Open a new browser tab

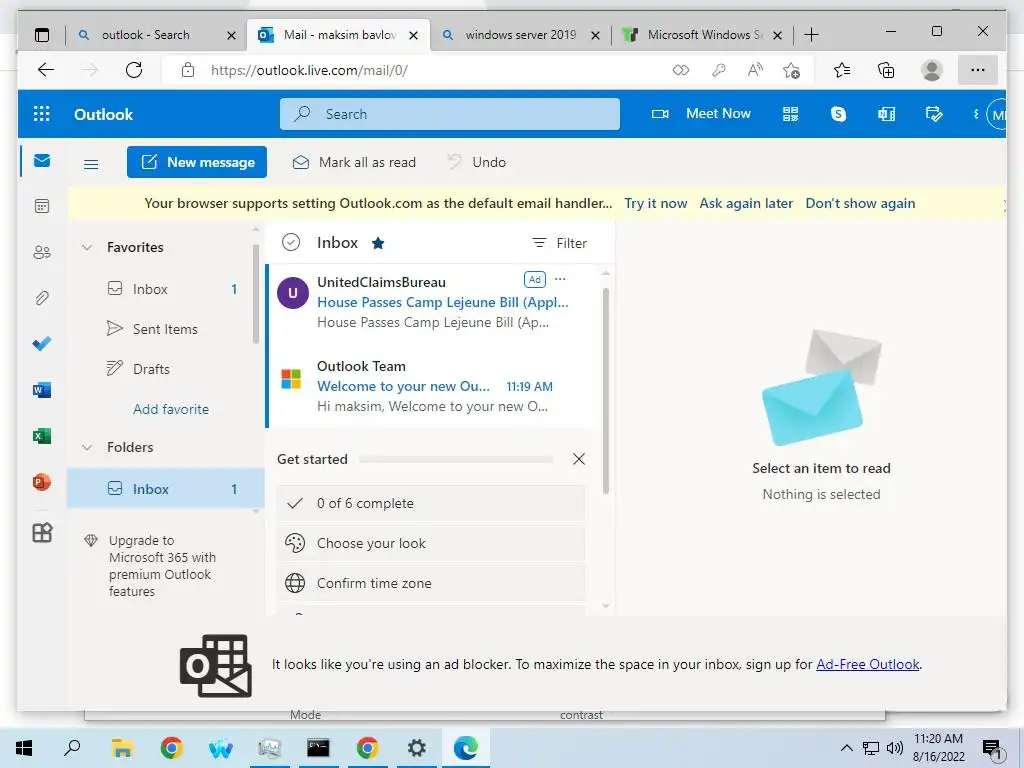point(811,35)
